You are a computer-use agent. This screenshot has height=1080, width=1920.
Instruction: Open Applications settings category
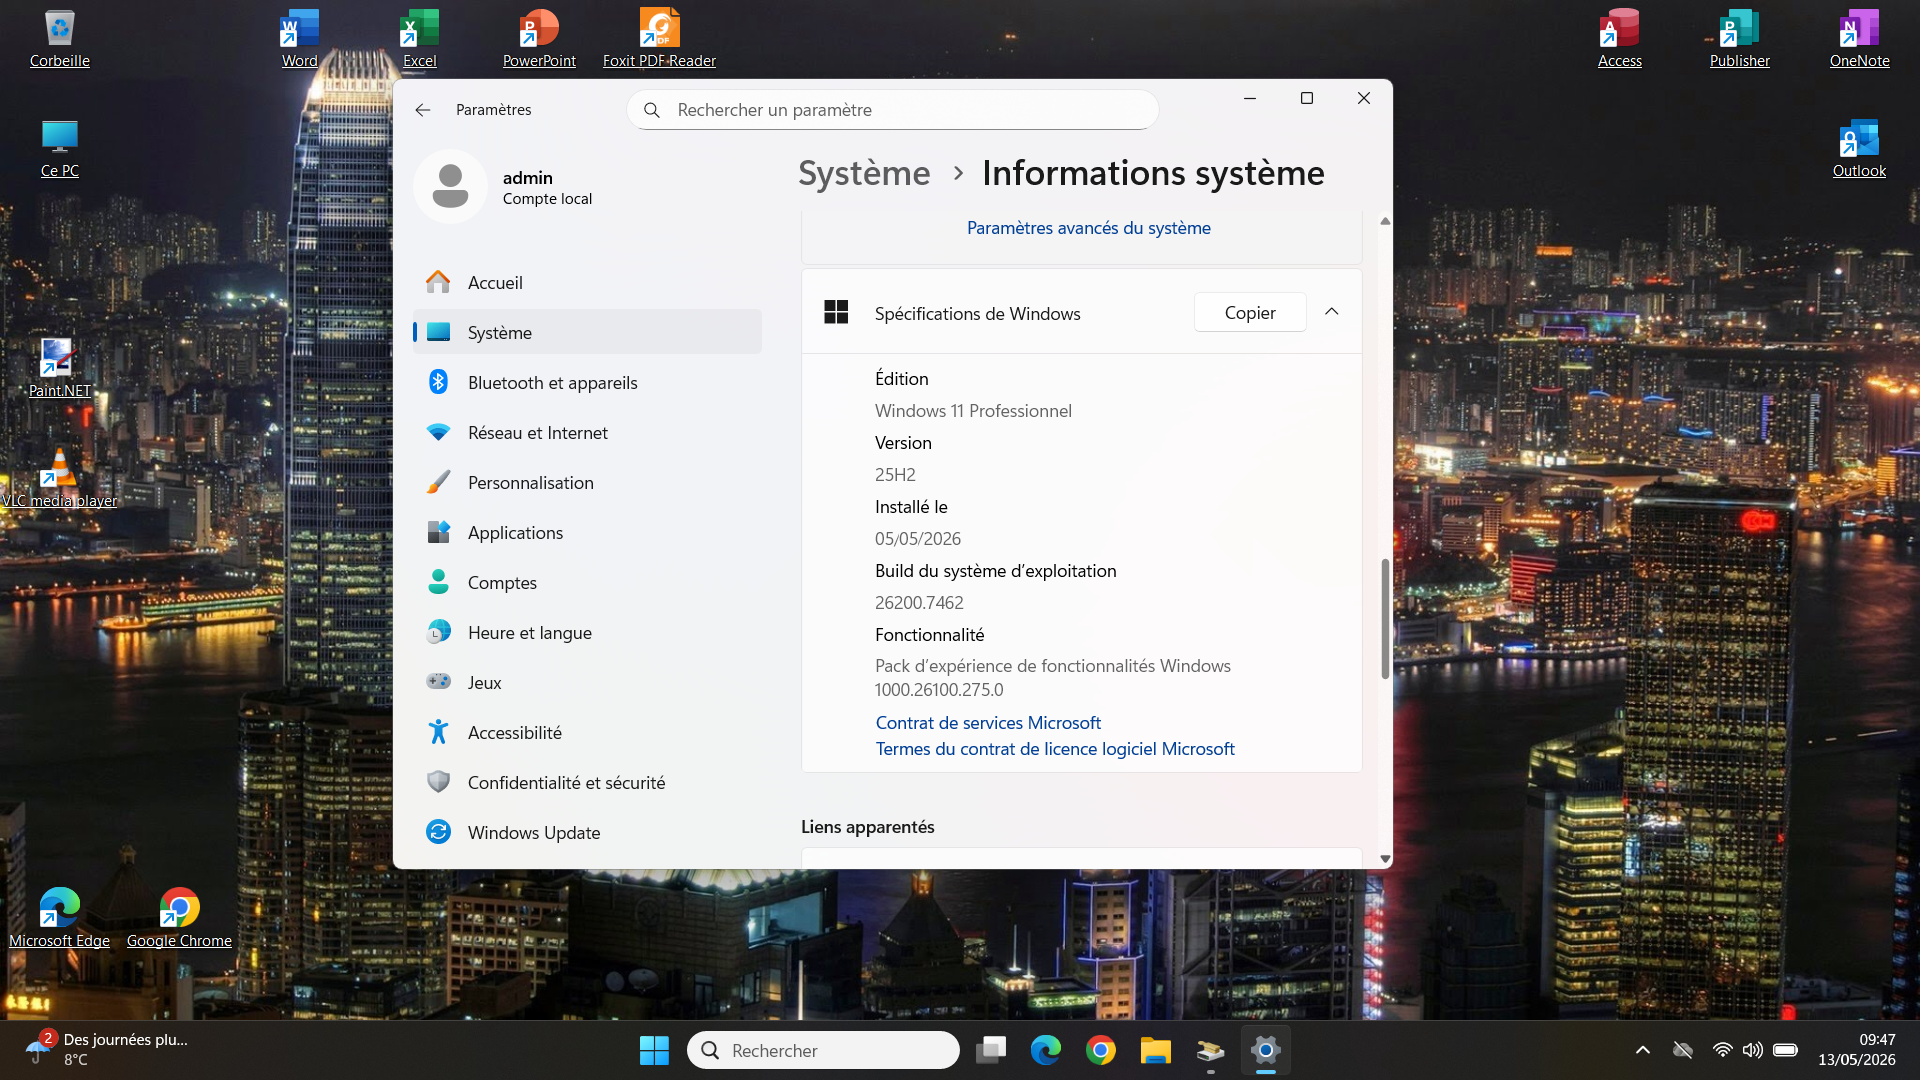[x=587, y=533]
